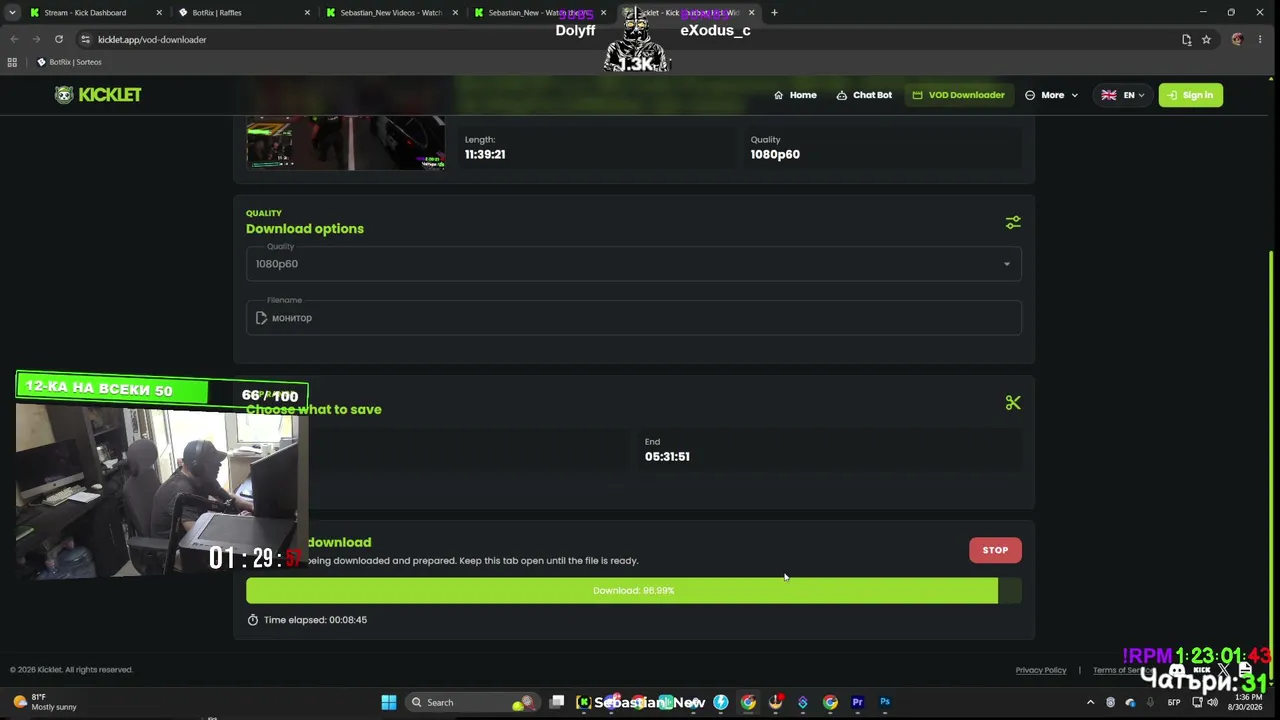The width and height of the screenshot is (1280, 720).
Task: Open volume control in system tray
Action: [1212, 702]
